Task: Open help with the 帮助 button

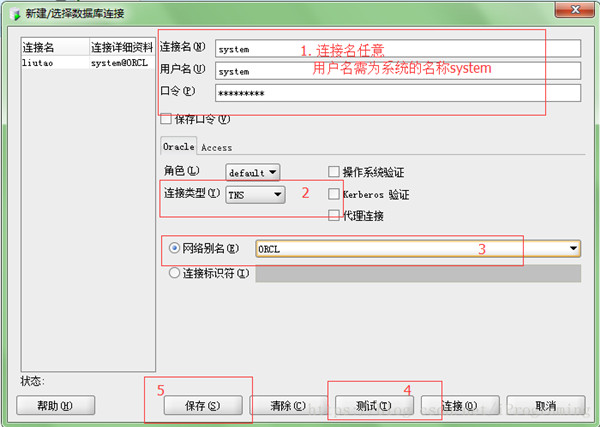Action: click(55, 405)
